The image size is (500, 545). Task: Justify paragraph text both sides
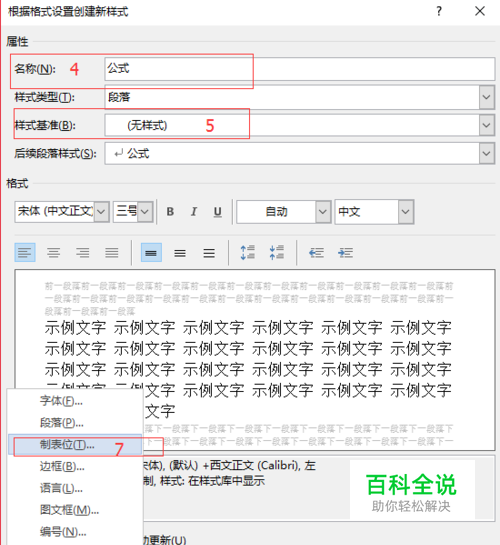pos(112,252)
